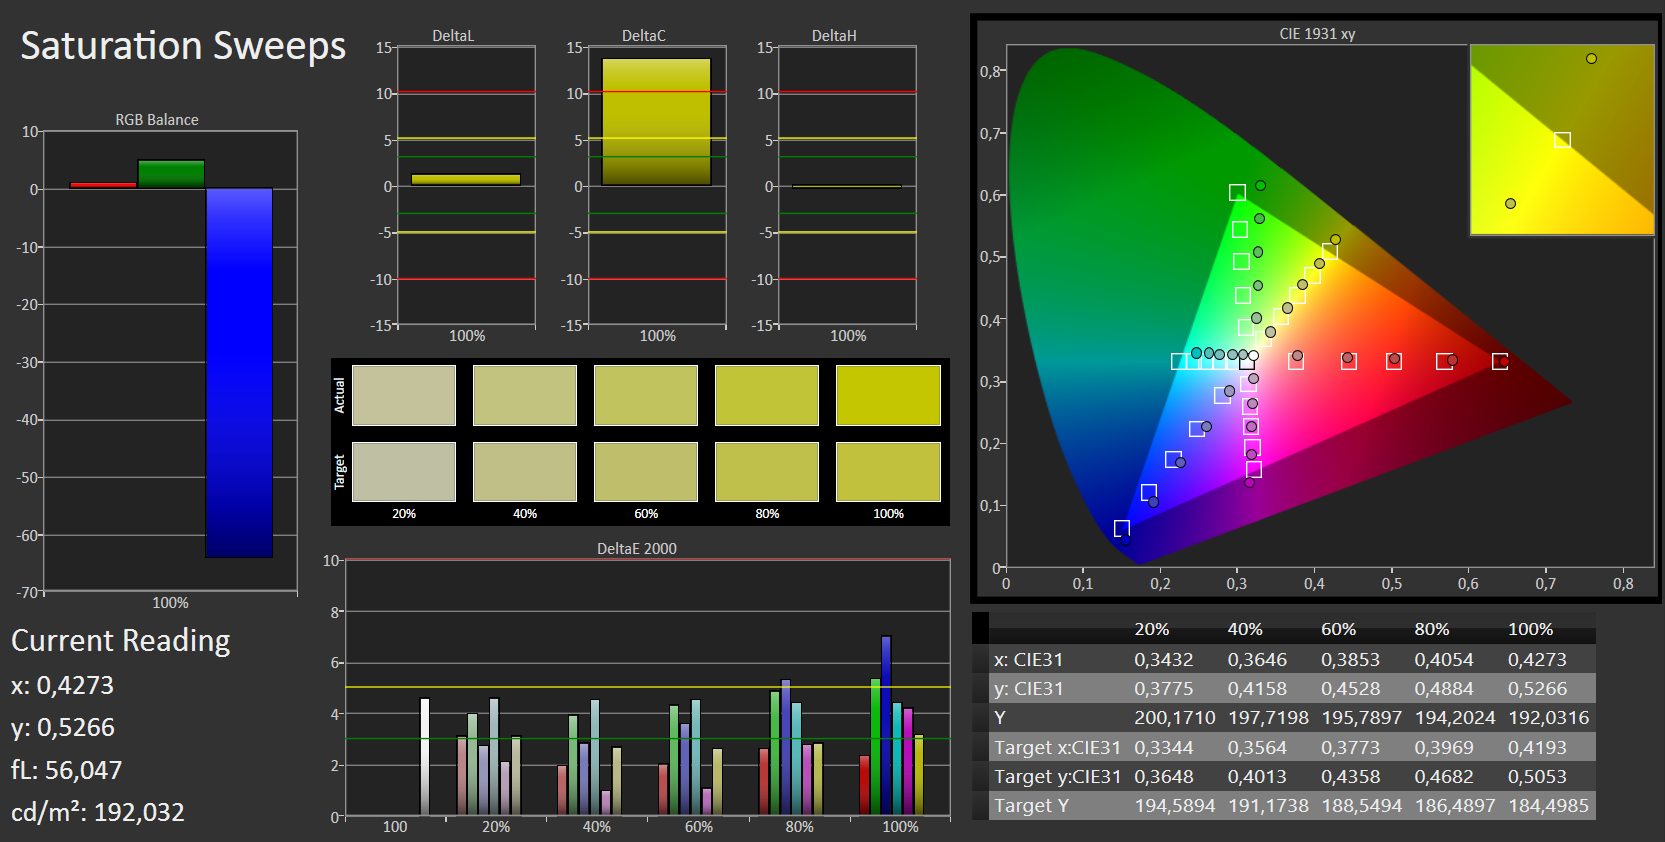This screenshot has height=842, width=1665.
Task: Select the 60% Target color swatch
Action: click(646, 472)
